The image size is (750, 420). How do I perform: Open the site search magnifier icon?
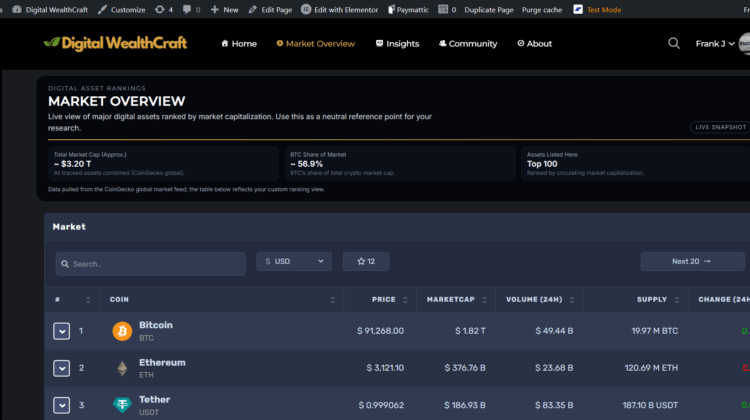(674, 43)
